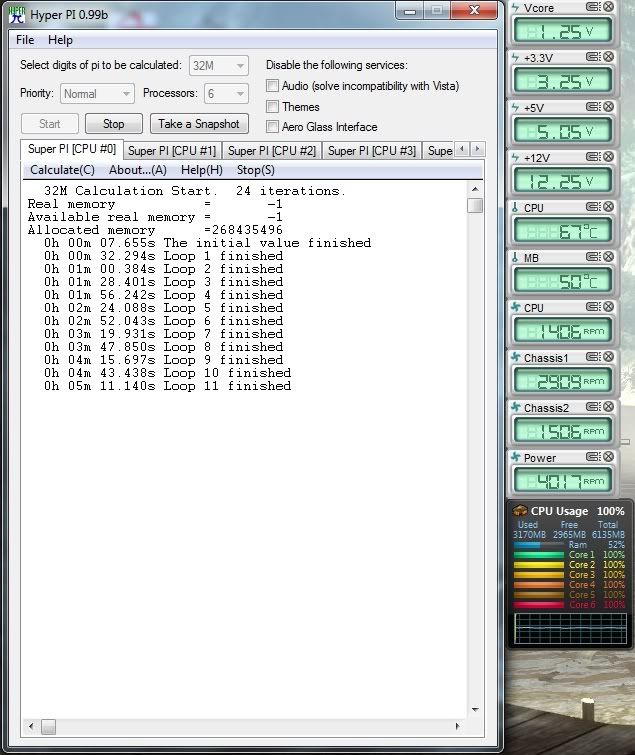This screenshot has height=755, width=635.
Task: Click the Core 1 usage bar
Action: [538, 555]
